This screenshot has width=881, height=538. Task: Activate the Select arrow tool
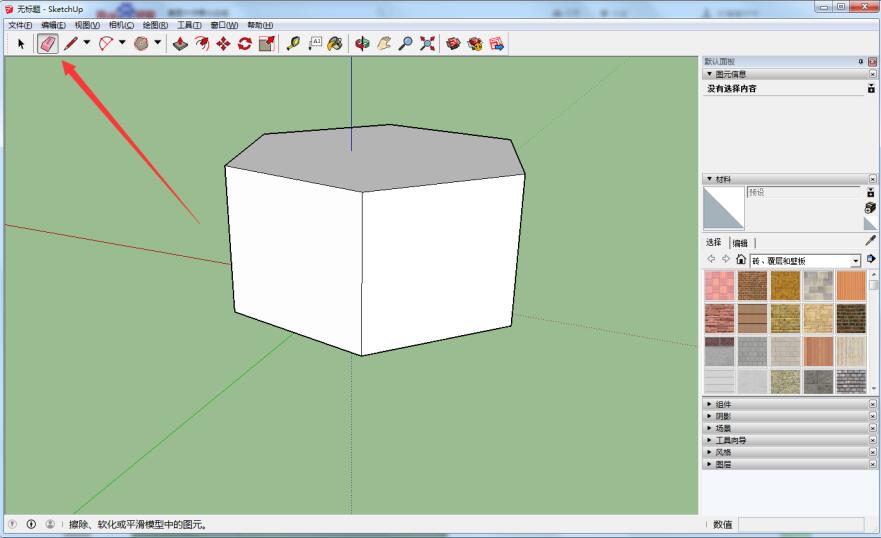tap(21, 43)
